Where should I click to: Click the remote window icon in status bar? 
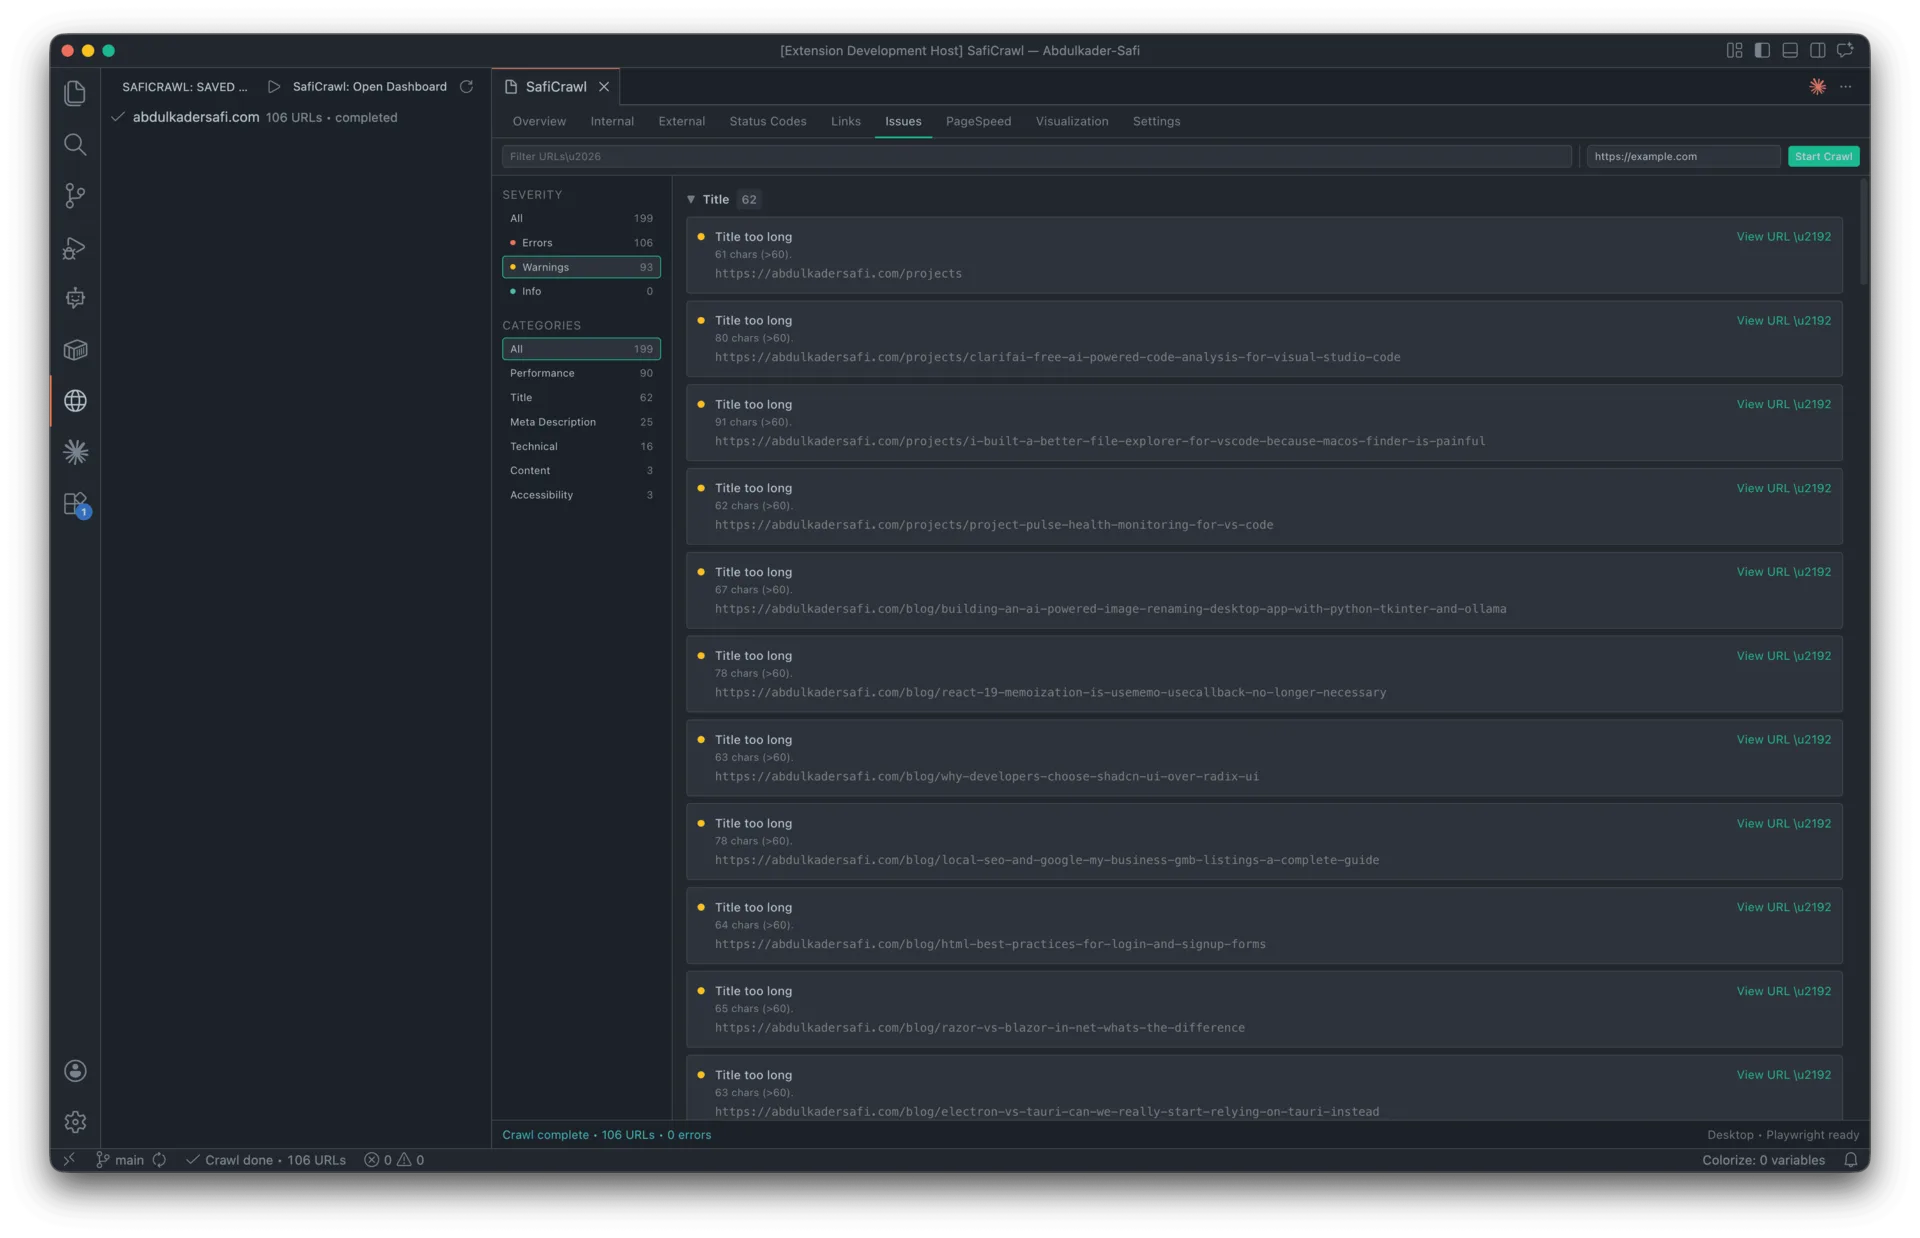coord(69,1160)
